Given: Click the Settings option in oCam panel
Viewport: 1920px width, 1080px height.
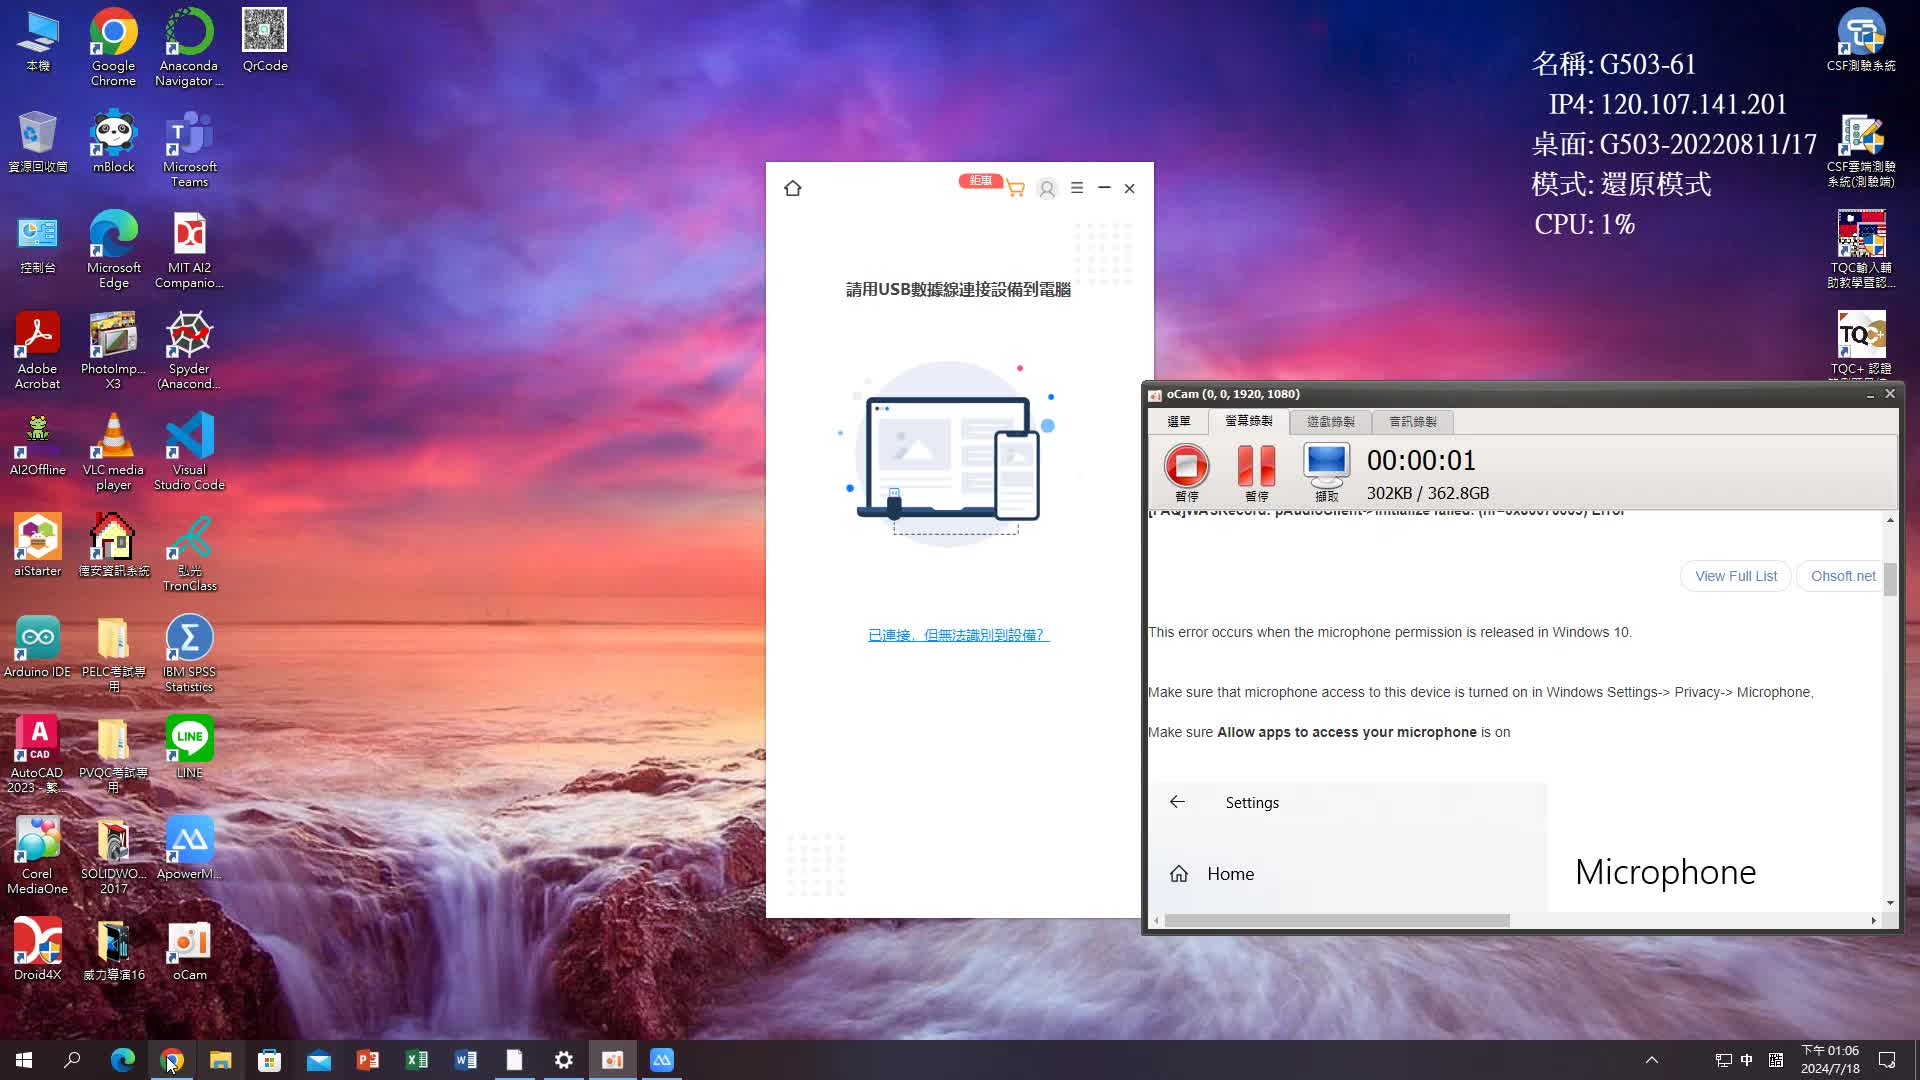Looking at the screenshot, I should coord(1249,802).
